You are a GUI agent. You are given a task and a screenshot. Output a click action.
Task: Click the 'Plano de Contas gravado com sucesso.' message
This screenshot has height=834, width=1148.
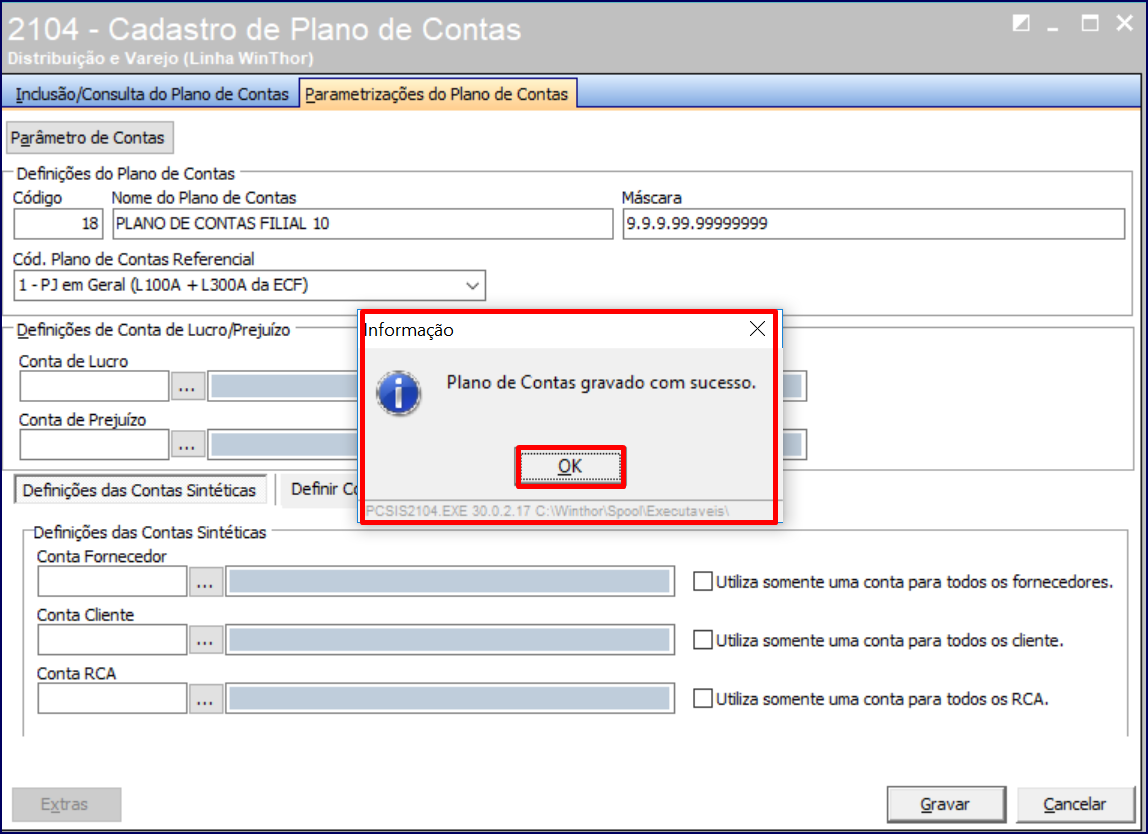tap(601, 383)
